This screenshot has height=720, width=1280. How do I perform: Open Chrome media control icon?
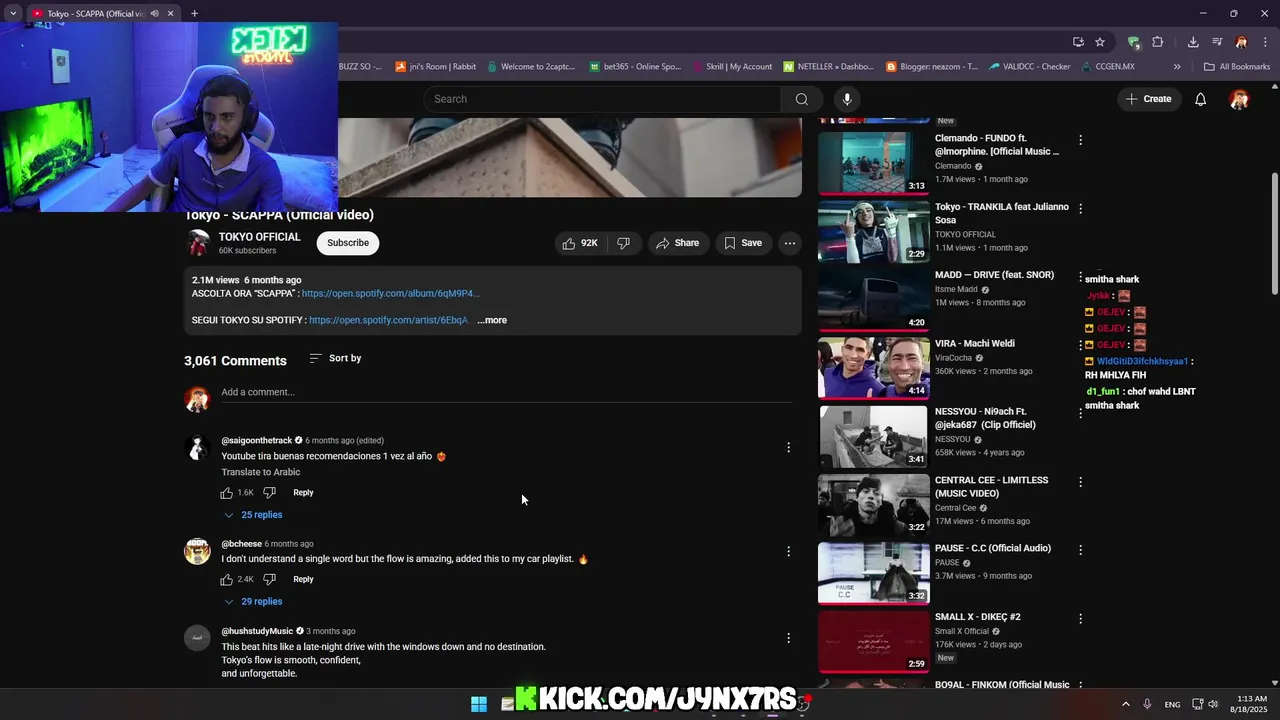(x=1217, y=42)
